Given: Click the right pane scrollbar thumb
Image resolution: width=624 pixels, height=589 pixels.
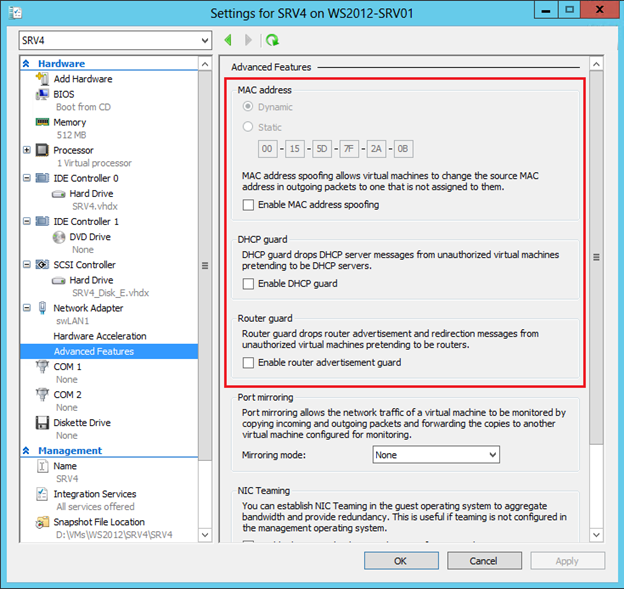Looking at the screenshot, I should 596,257.
